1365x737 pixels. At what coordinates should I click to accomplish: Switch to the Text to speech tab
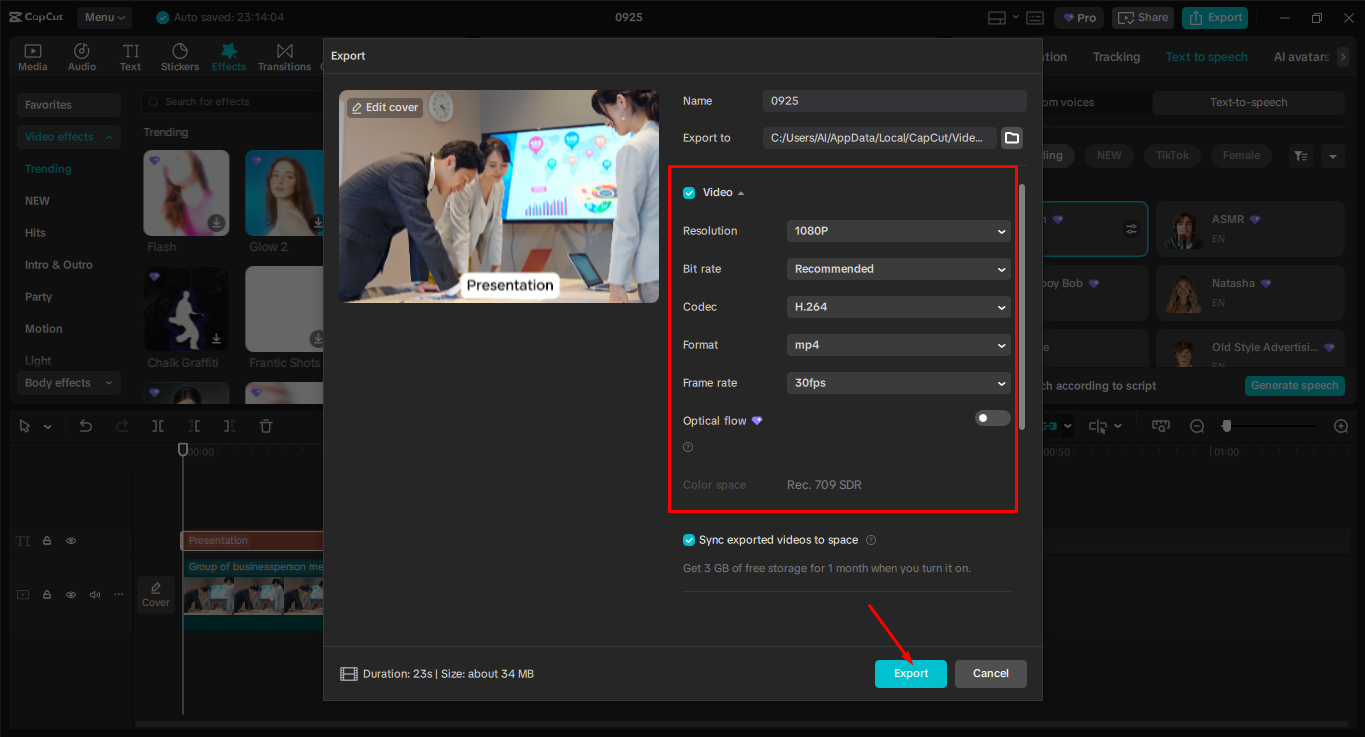[x=1206, y=57]
